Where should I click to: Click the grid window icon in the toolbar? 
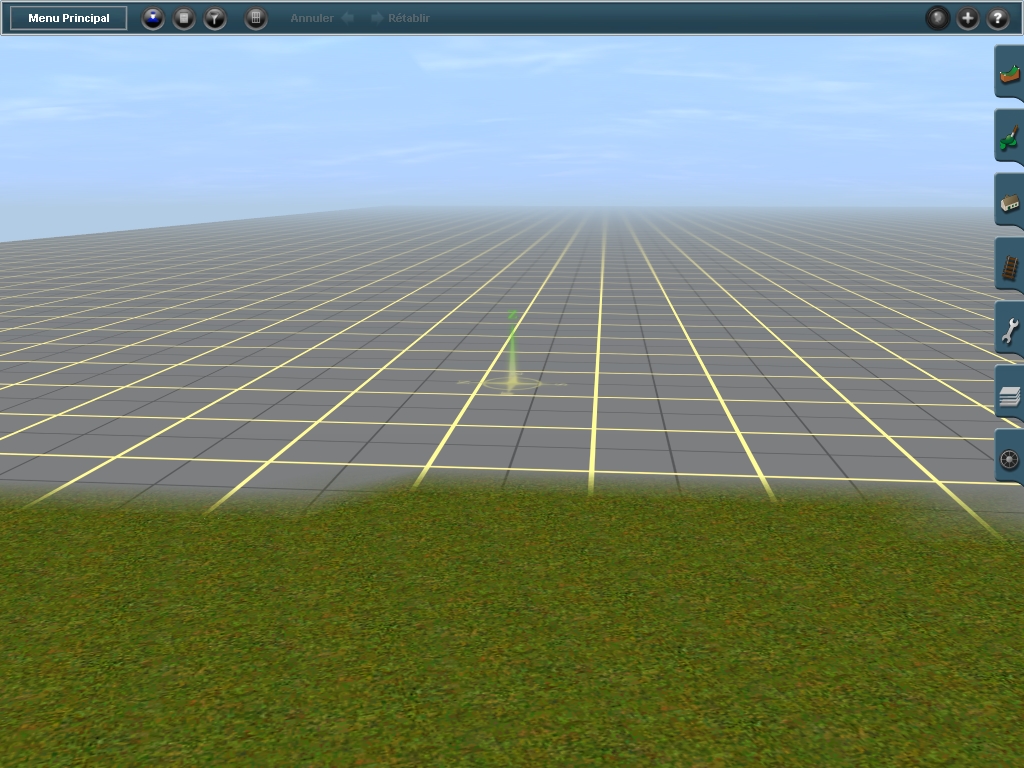(x=256, y=18)
